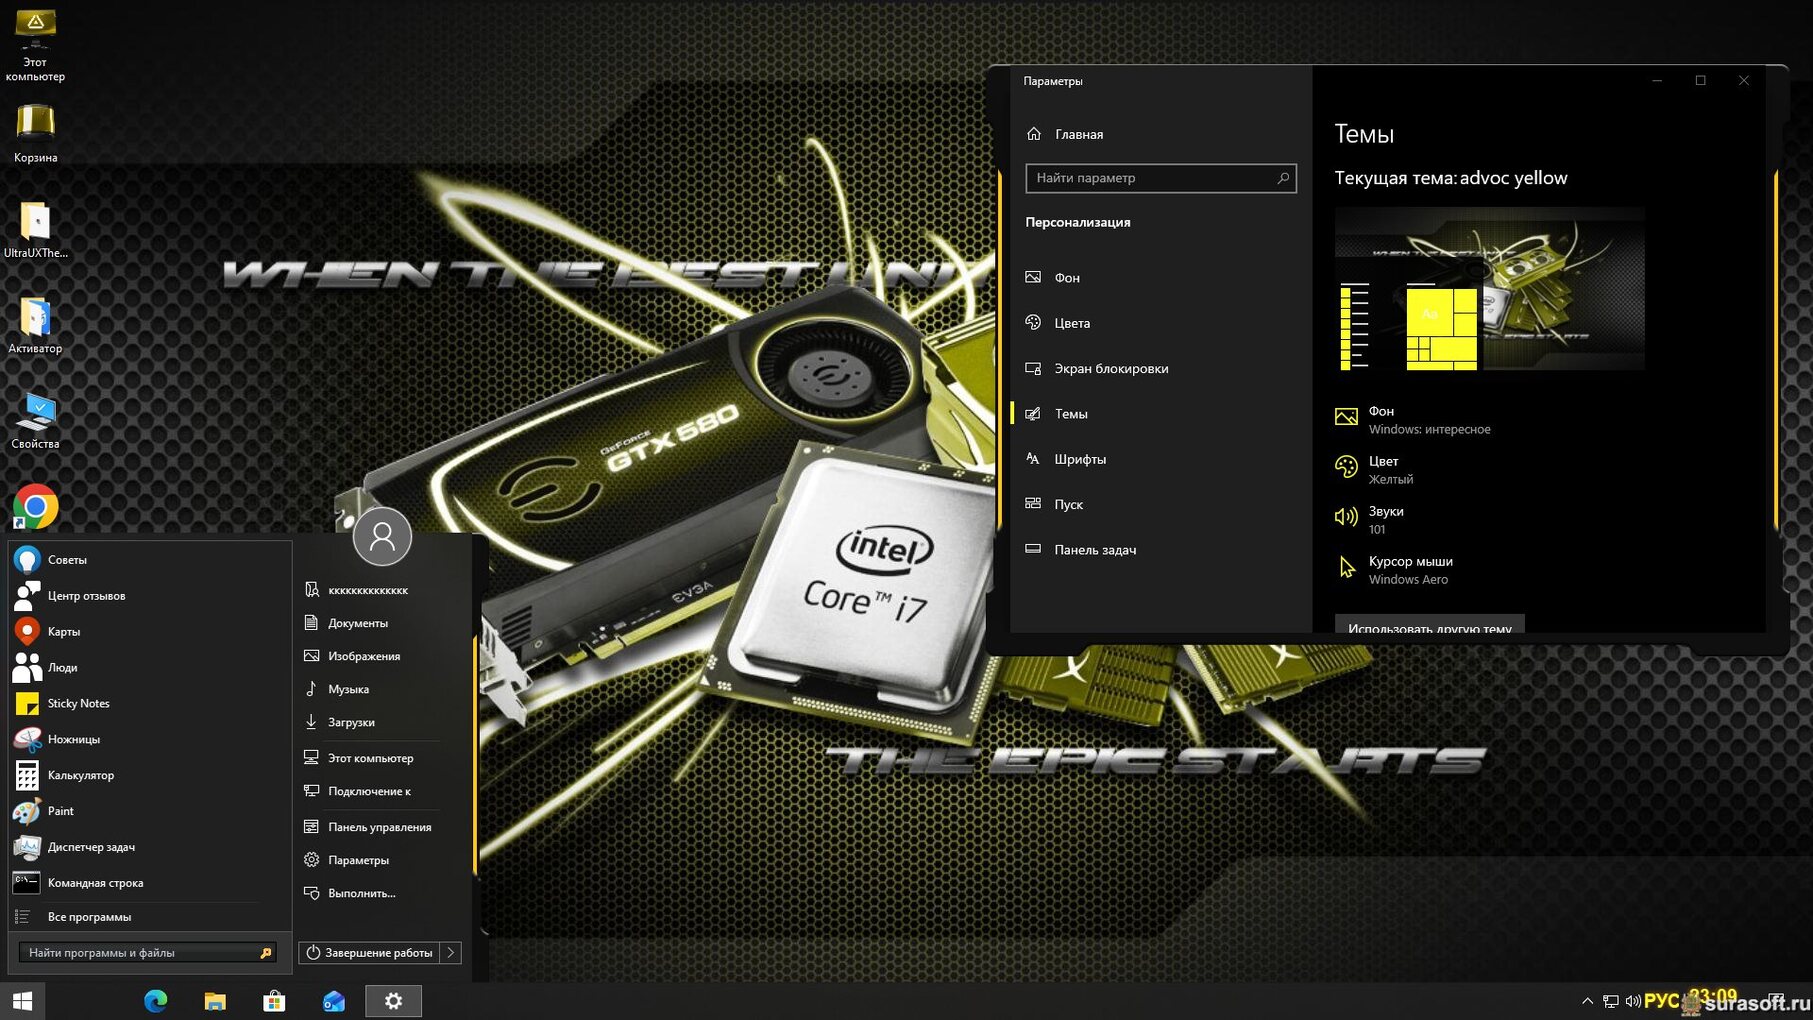Click the Windows Start button
Viewport: 1813px width, 1020px height.
click(22, 1001)
